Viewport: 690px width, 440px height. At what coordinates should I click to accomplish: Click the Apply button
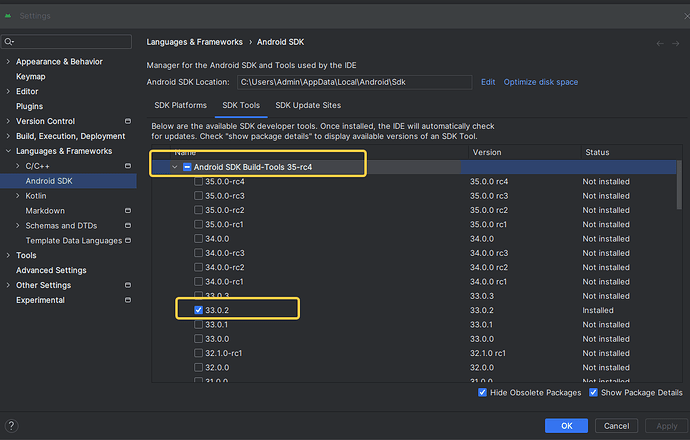pos(667,425)
